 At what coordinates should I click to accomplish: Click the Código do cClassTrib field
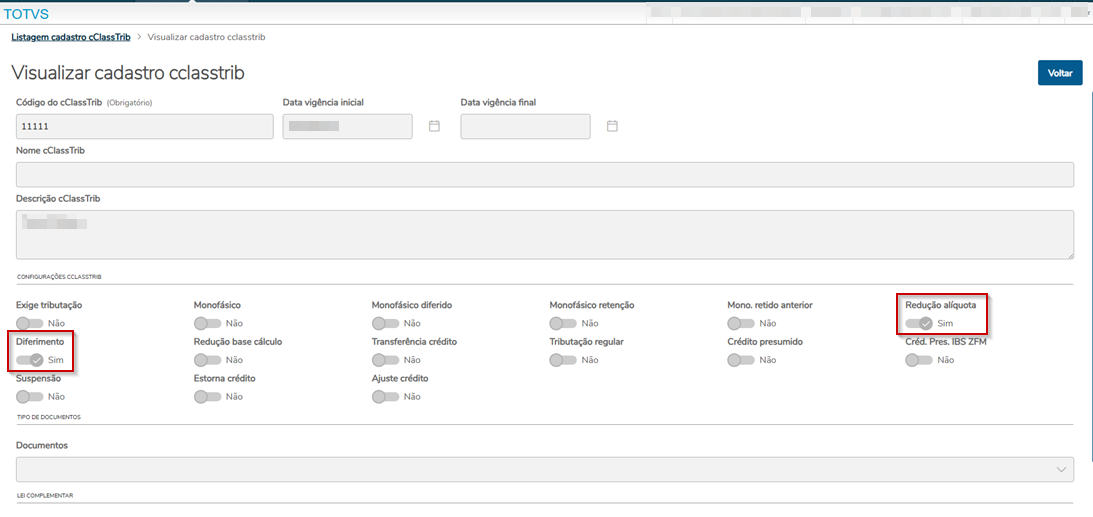point(145,126)
